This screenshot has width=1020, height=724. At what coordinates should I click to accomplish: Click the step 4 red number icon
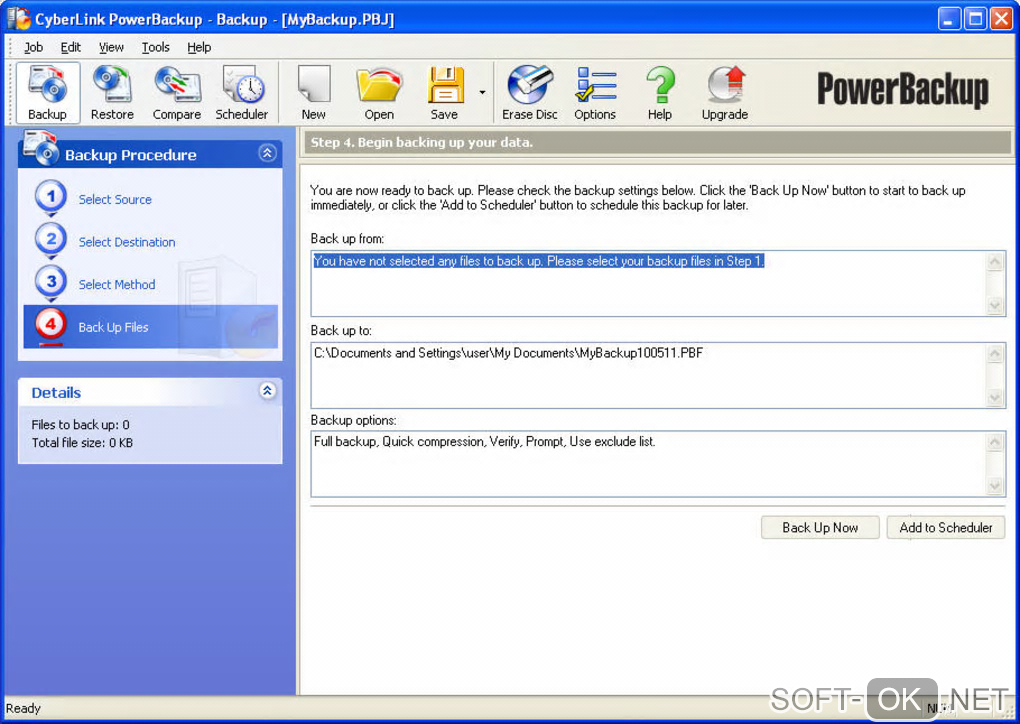(x=51, y=324)
